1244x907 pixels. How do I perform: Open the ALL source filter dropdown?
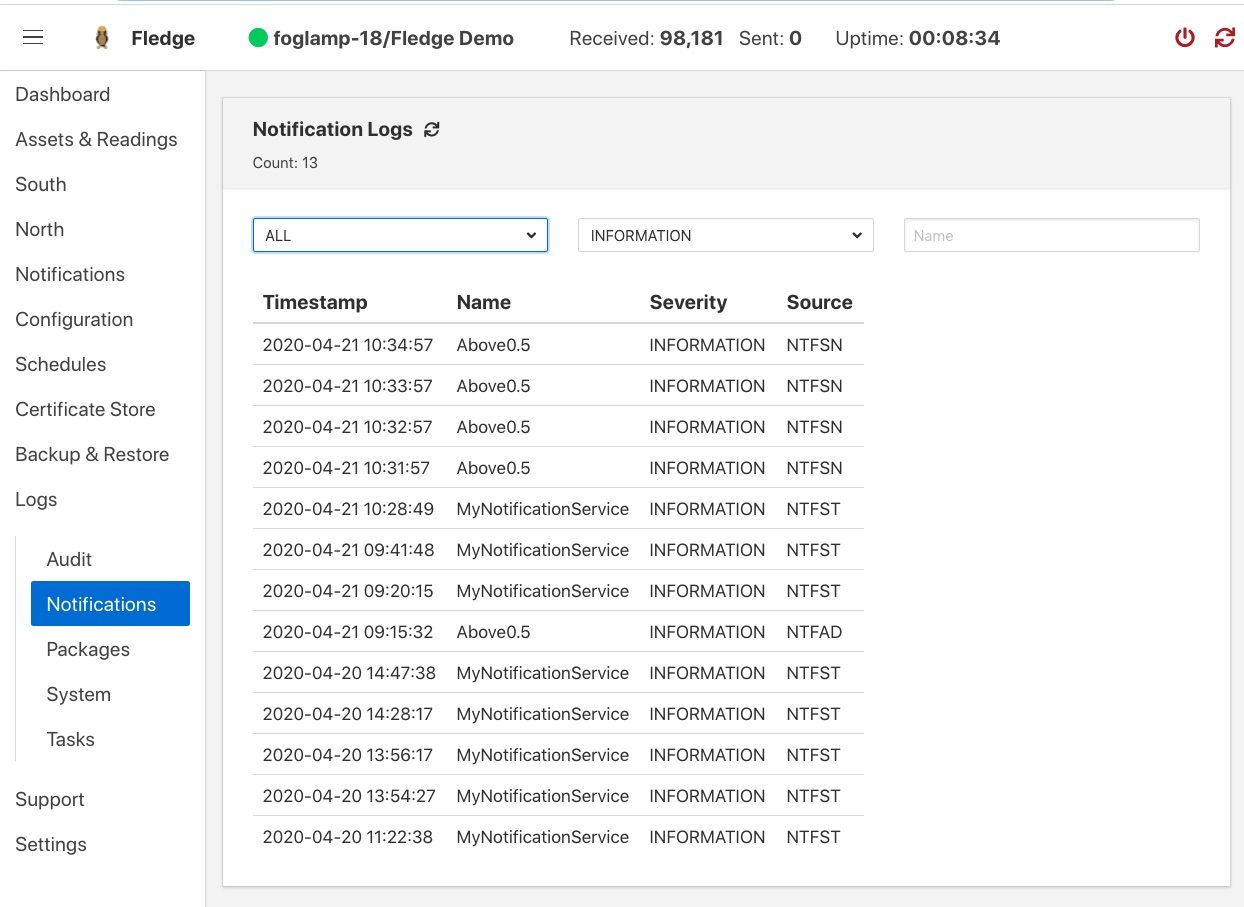(x=400, y=235)
